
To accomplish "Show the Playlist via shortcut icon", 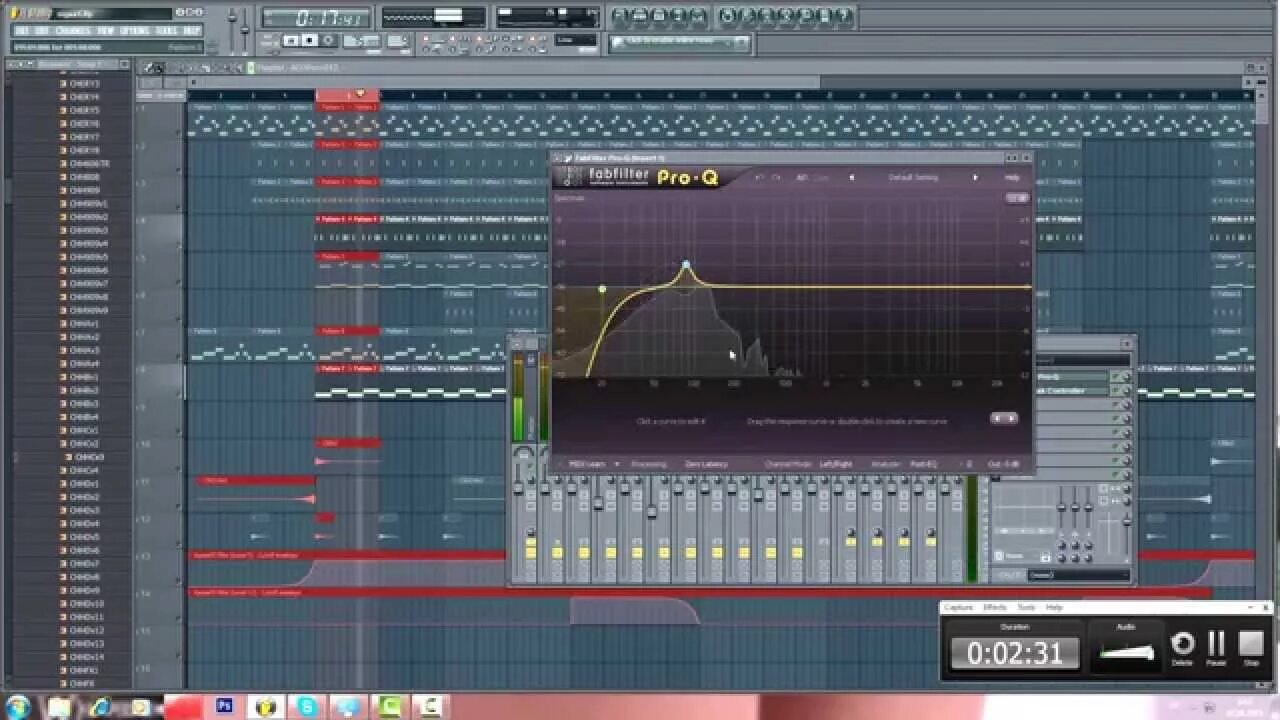I will pyautogui.click(x=621, y=16).
